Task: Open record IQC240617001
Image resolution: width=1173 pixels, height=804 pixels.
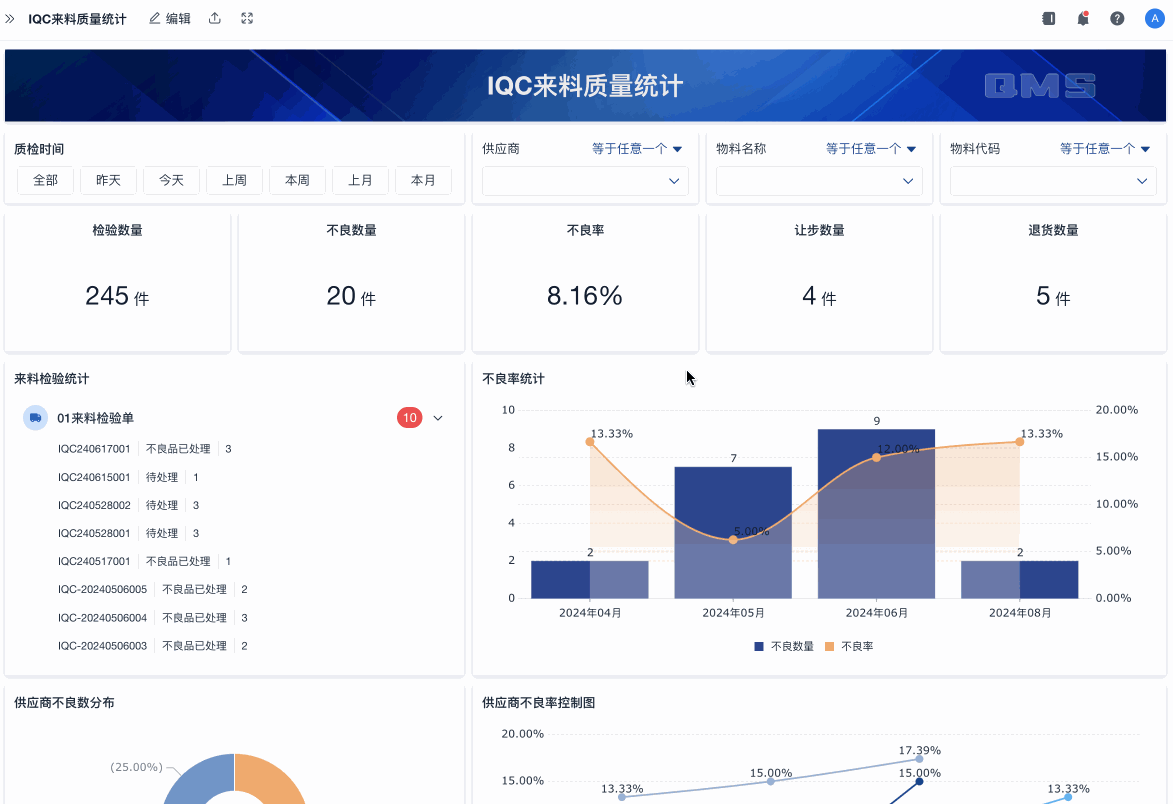Action: pyautogui.click(x=144, y=449)
